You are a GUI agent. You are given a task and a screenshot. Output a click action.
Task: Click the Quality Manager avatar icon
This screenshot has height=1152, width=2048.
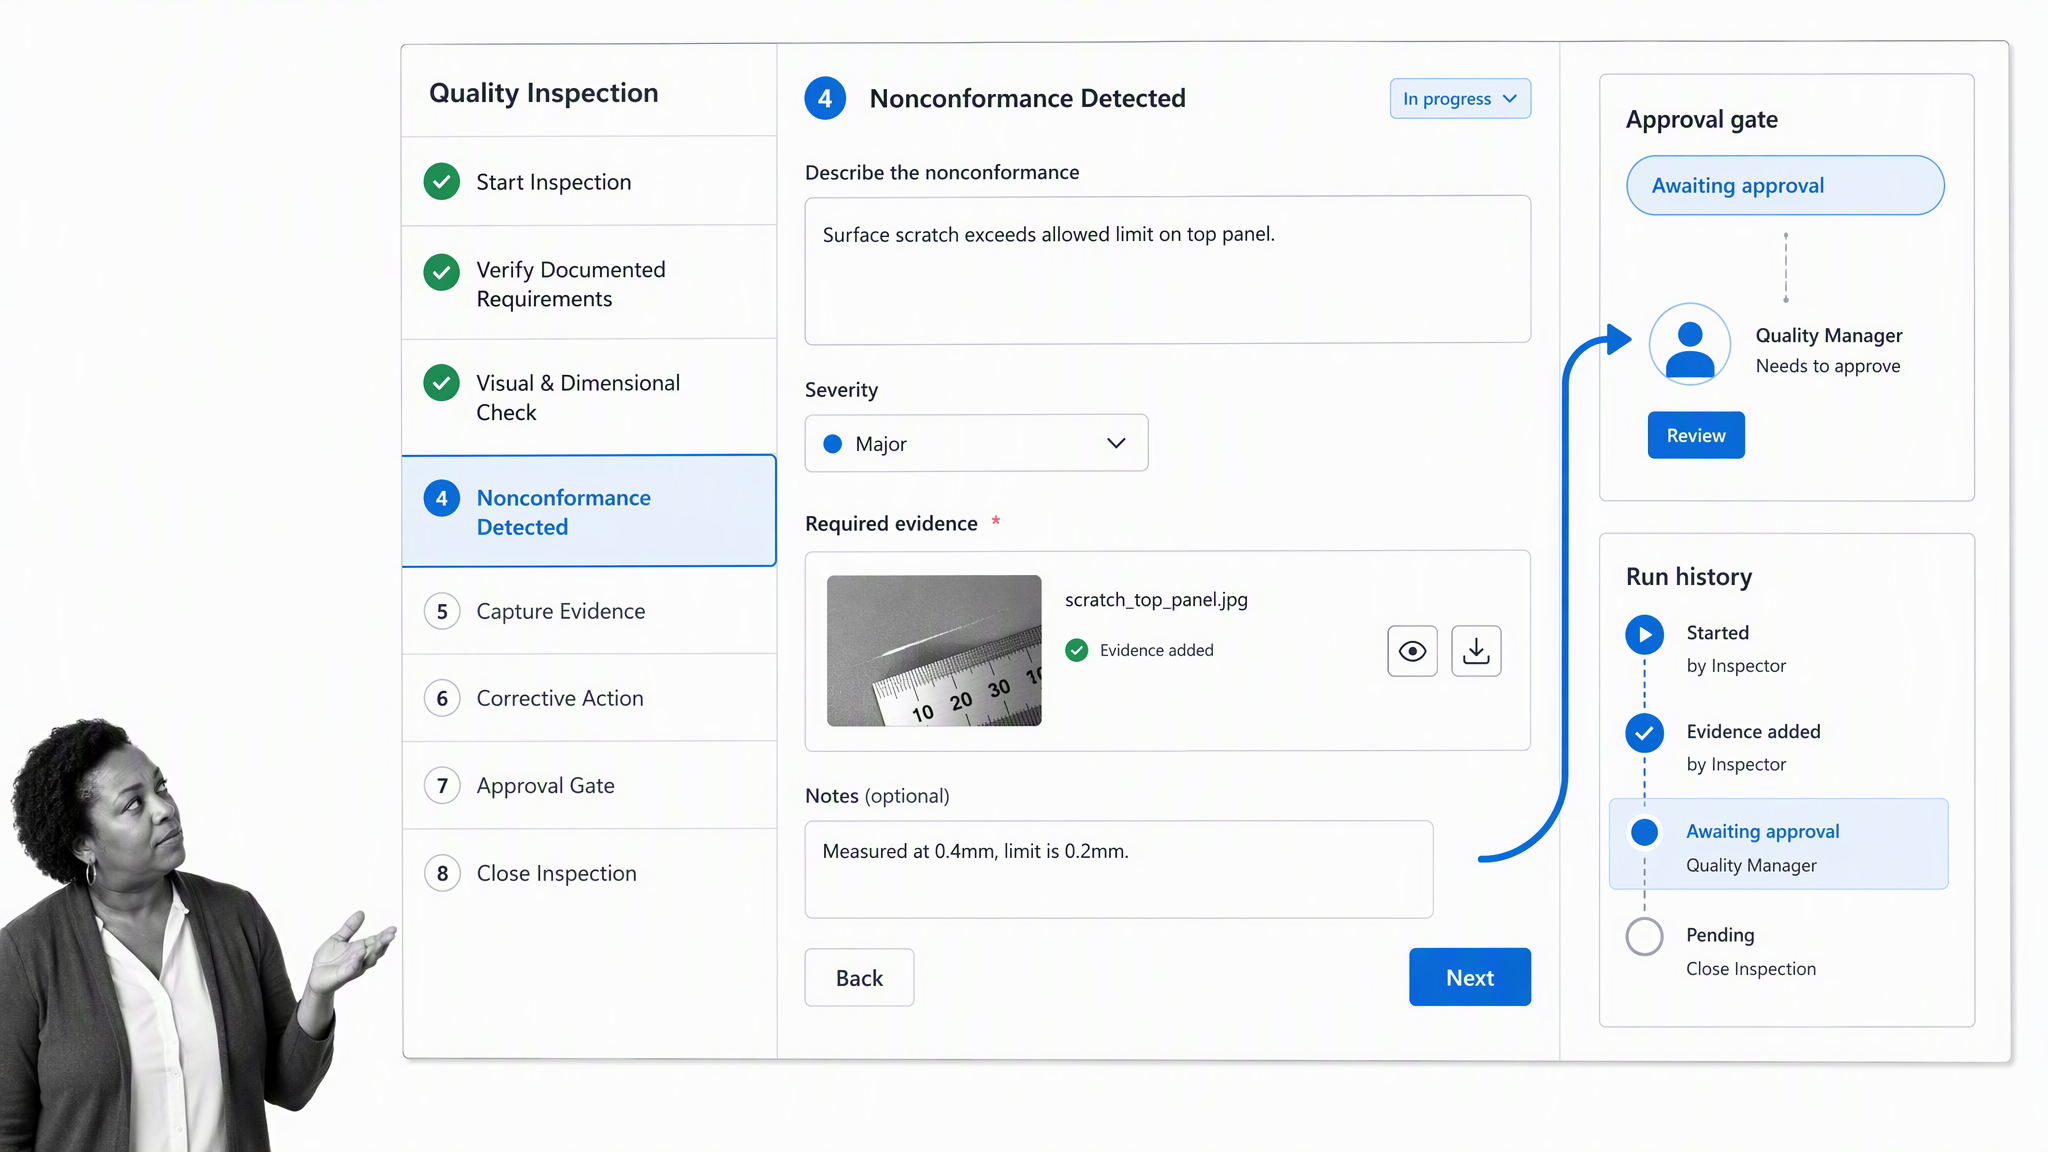[1690, 344]
